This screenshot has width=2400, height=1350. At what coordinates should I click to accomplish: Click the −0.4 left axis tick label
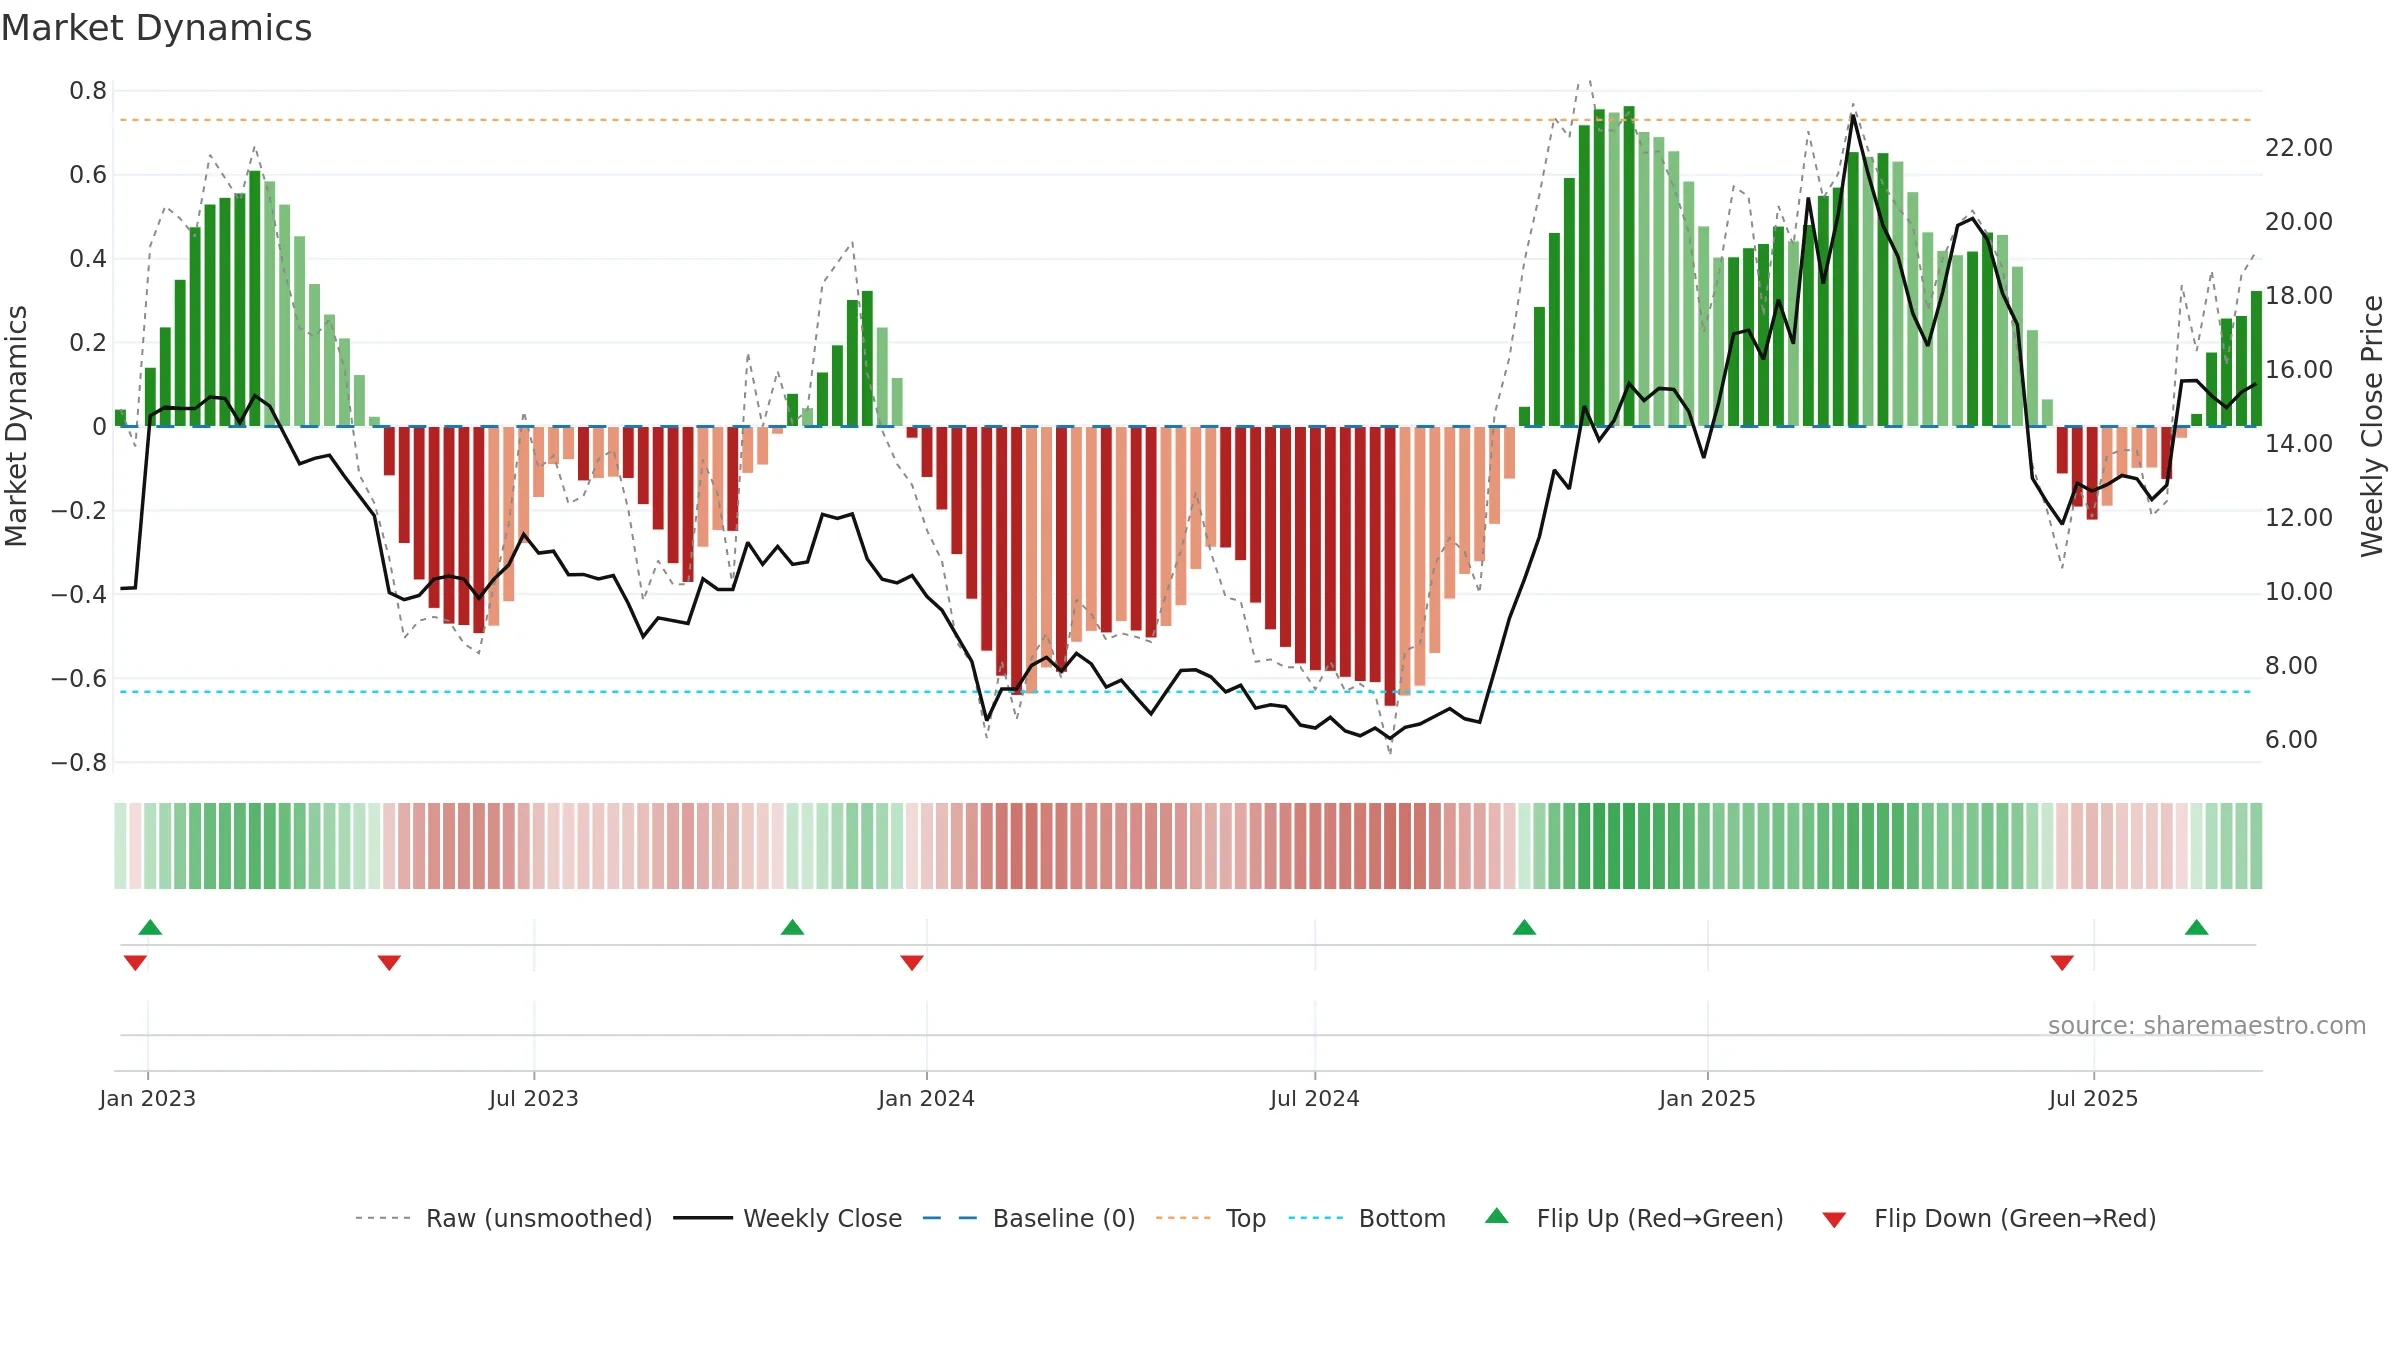click(x=79, y=595)
